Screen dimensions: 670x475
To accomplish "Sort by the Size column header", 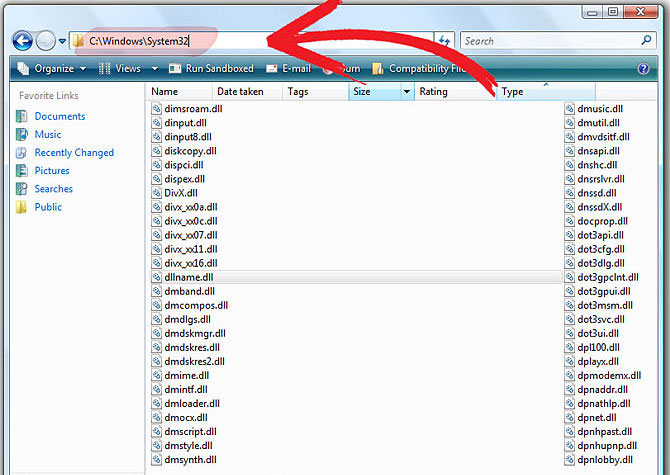I will pyautogui.click(x=375, y=91).
